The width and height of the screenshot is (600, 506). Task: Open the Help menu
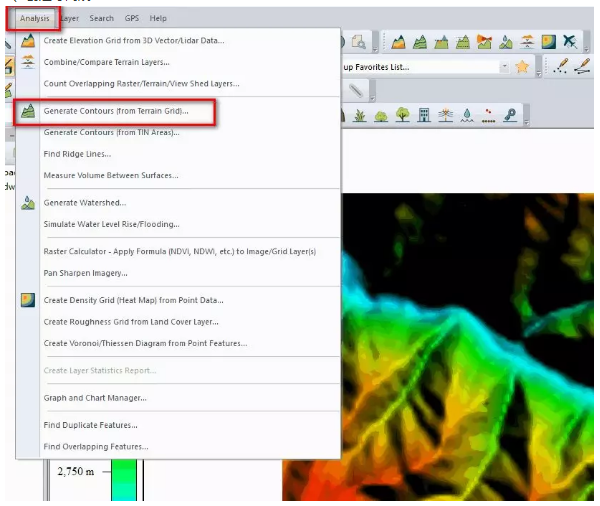(x=158, y=18)
